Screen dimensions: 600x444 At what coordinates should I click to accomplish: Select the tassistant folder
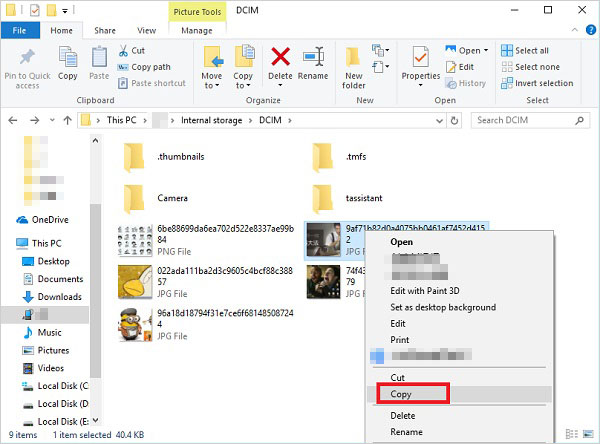[348, 198]
